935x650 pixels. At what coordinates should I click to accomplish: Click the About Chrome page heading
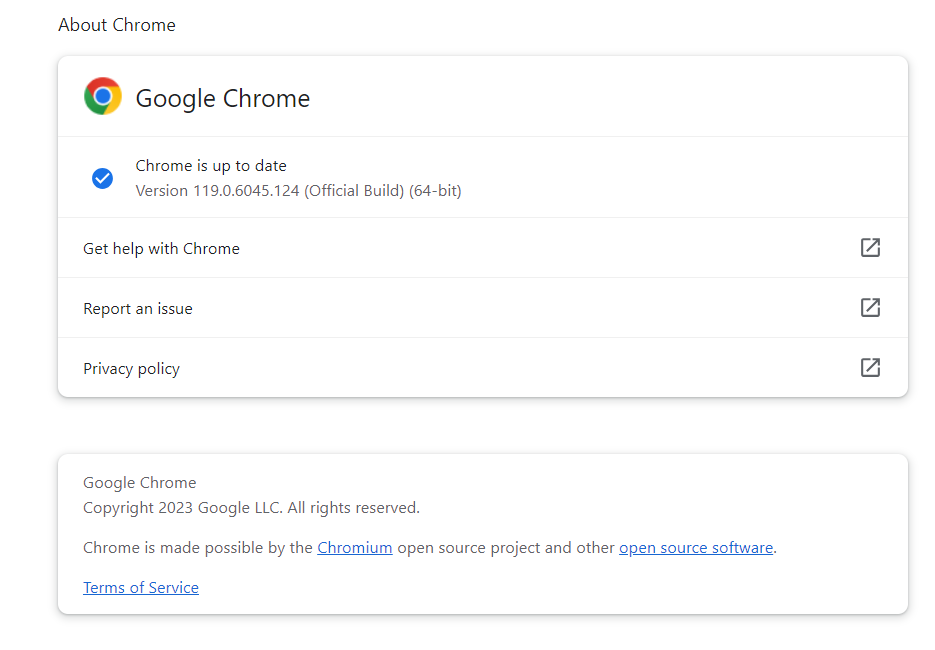pyautogui.click(x=117, y=25)
